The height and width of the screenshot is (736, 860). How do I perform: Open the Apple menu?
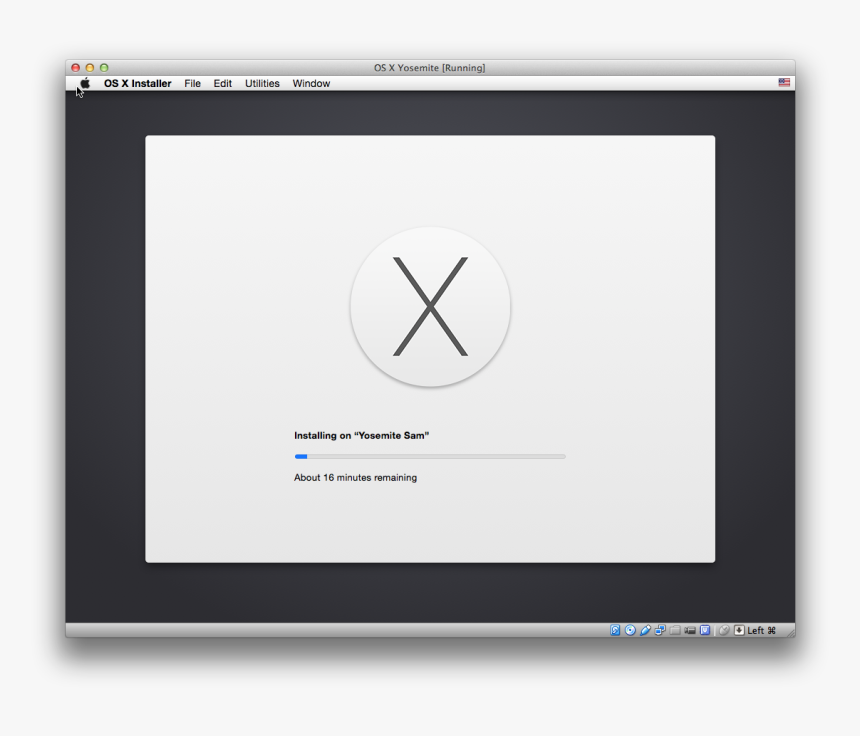tap(85, 83)
